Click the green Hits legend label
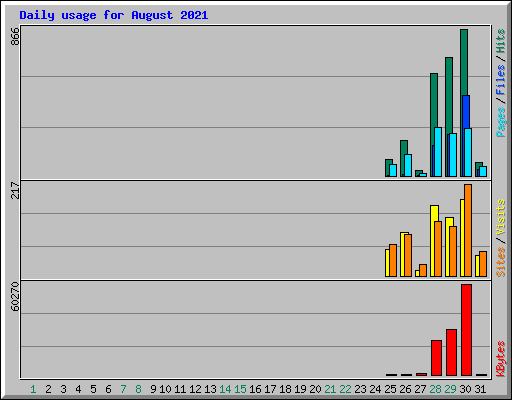The image size is (512, 400). click(500, 41)
